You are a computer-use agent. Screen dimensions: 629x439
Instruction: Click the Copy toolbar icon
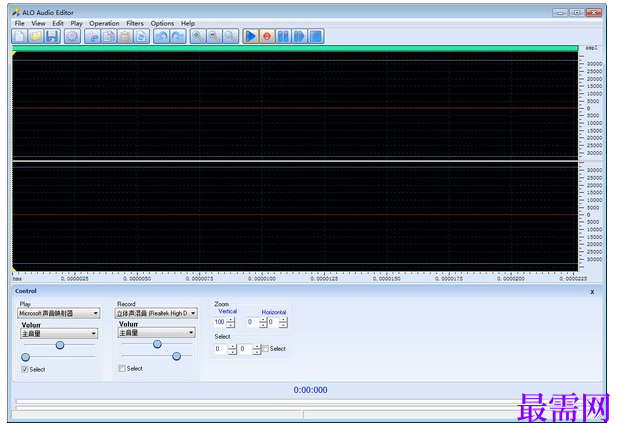coord(109,37)
